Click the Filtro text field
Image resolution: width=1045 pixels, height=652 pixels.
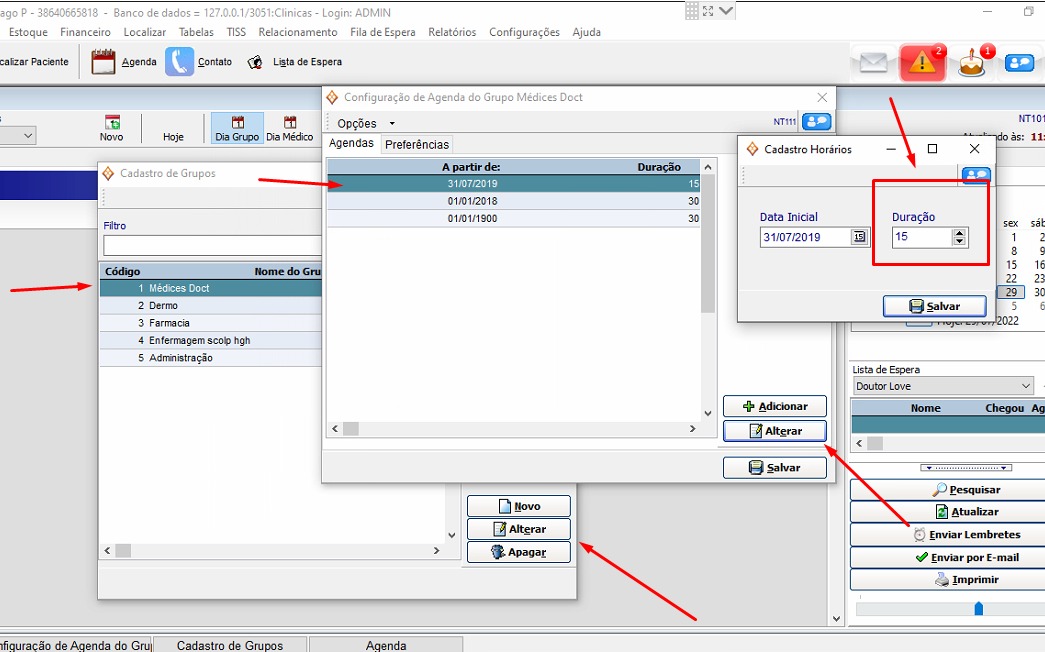pos(212,245)
